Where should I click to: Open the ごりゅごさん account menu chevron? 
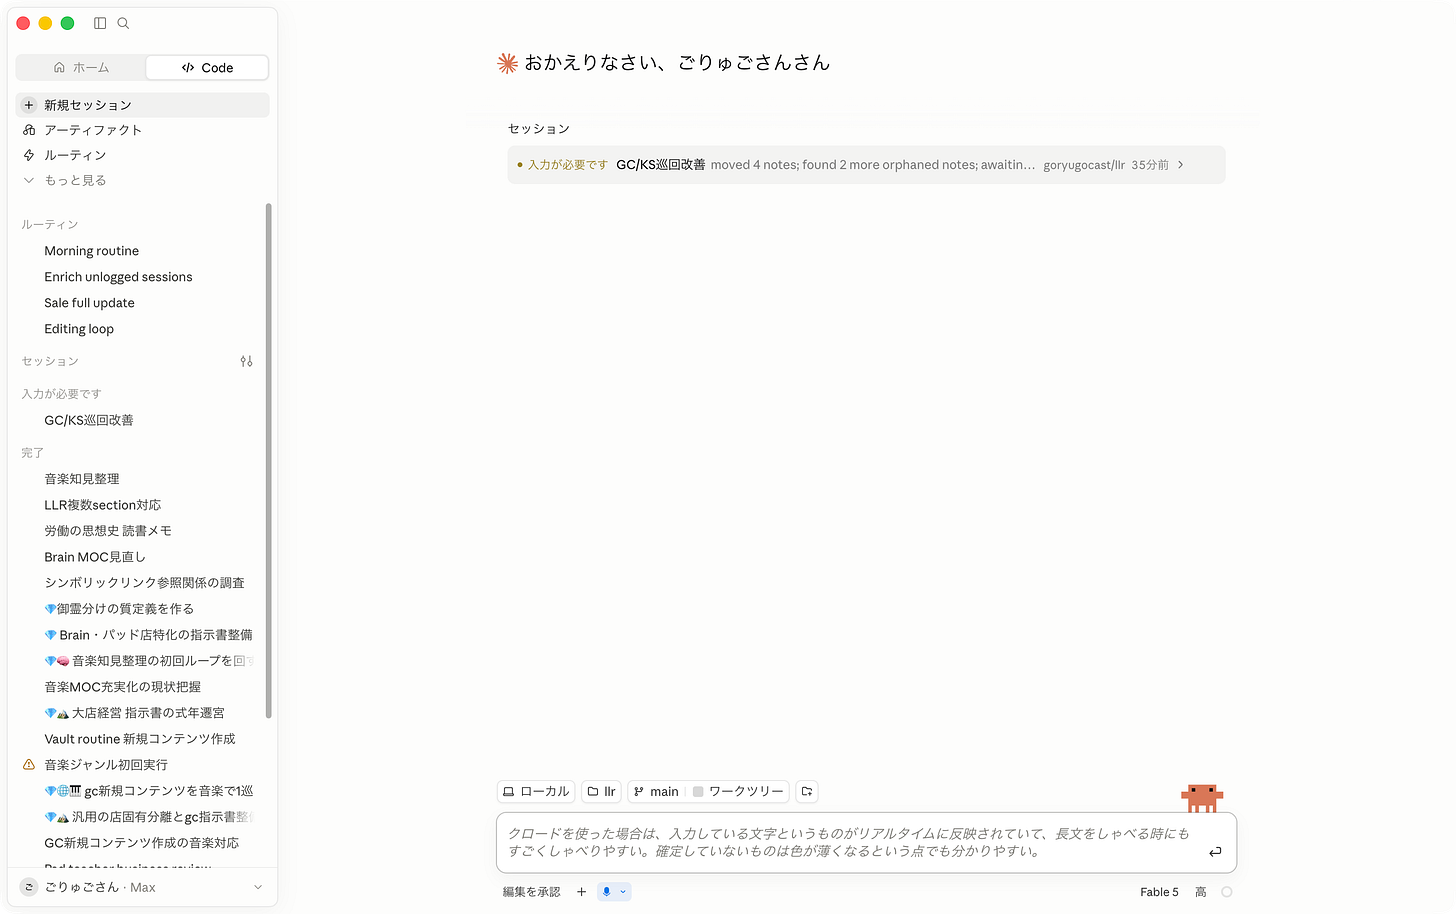(258, 887)
